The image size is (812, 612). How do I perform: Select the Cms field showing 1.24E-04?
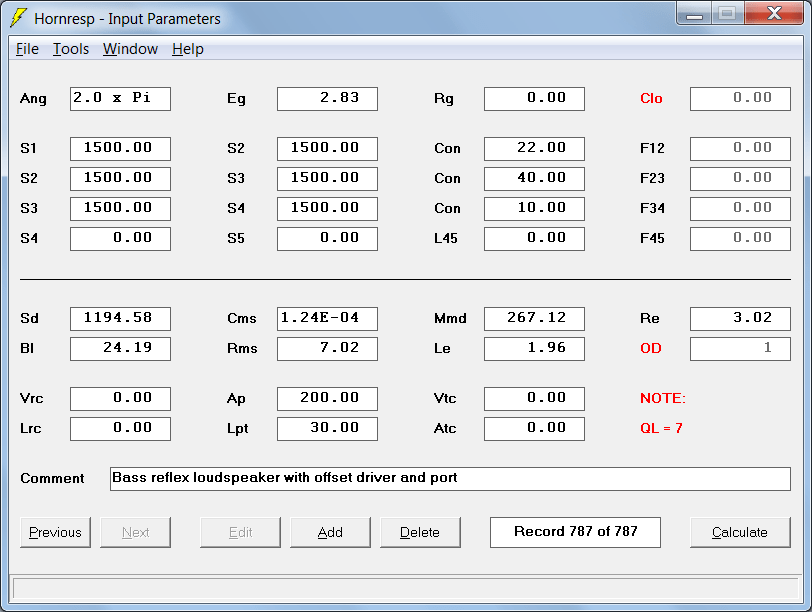pos(327,319)
